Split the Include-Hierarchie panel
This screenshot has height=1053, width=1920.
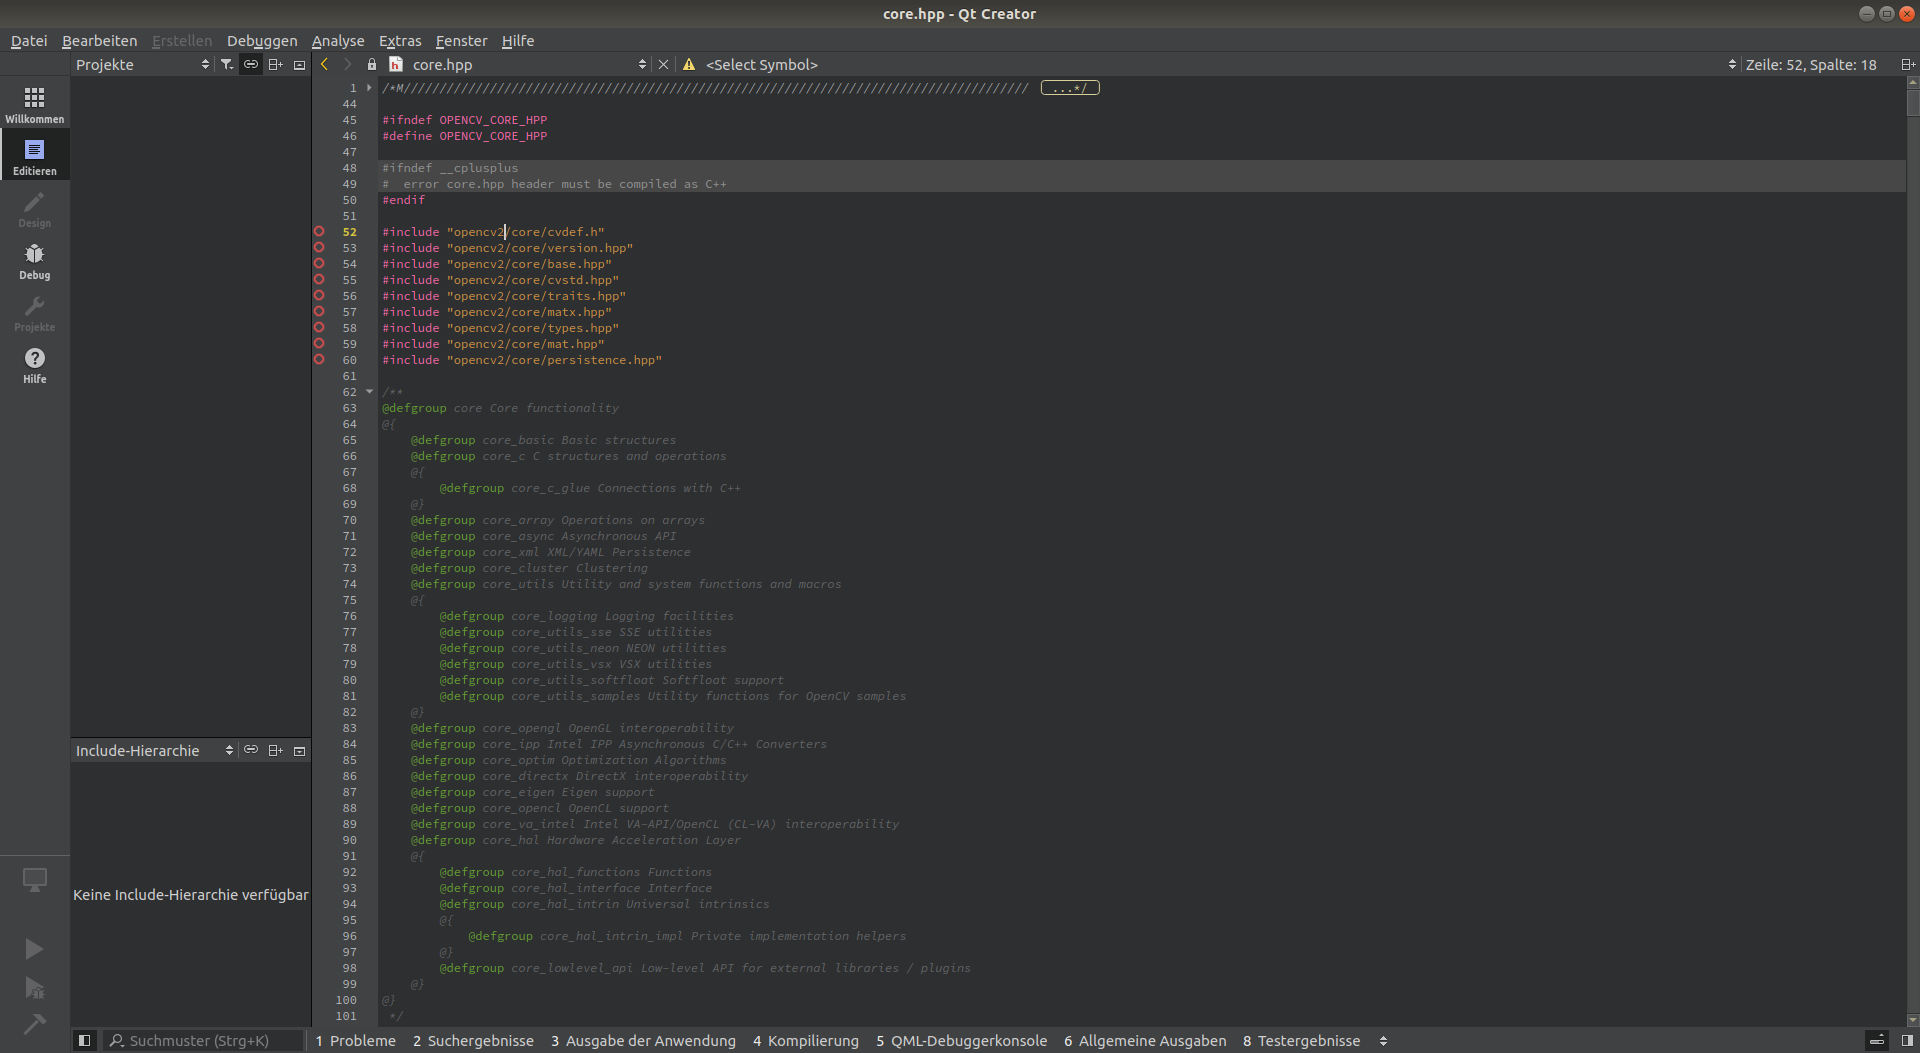click(275, 750)
